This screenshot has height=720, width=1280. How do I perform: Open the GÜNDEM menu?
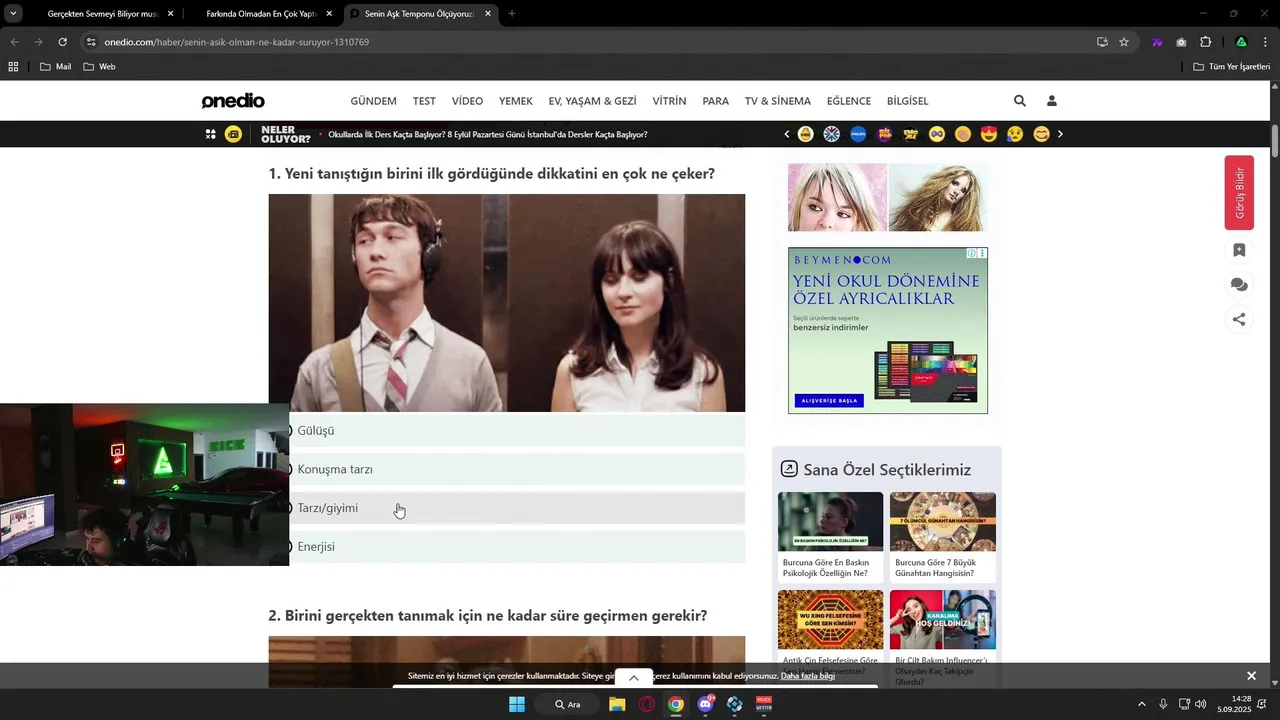[373, 101]
